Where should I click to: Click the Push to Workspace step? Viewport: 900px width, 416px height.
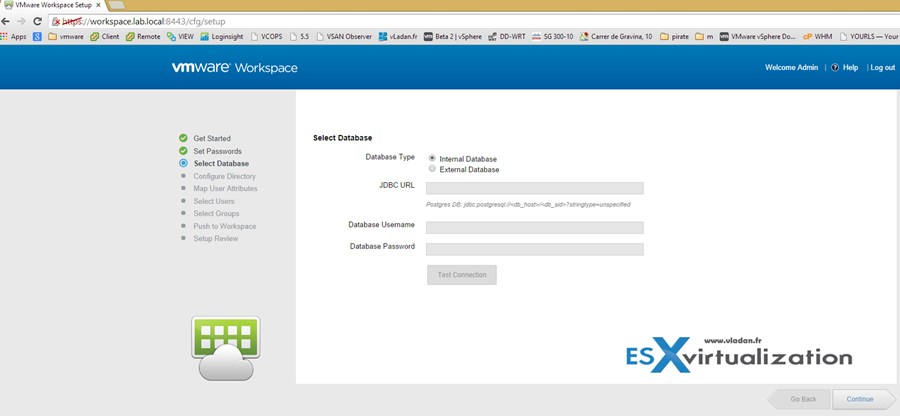pyautogui.click(x=224, y=226)
